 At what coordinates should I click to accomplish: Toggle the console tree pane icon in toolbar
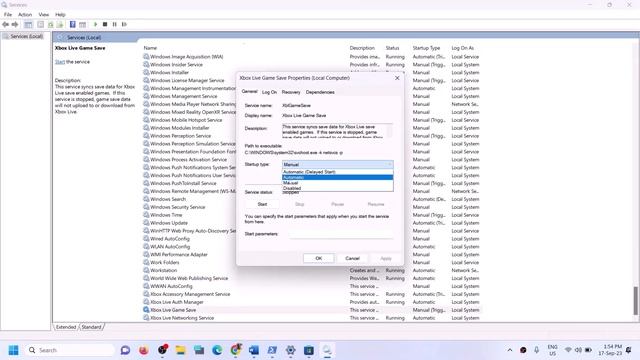(x=28, y=24)
